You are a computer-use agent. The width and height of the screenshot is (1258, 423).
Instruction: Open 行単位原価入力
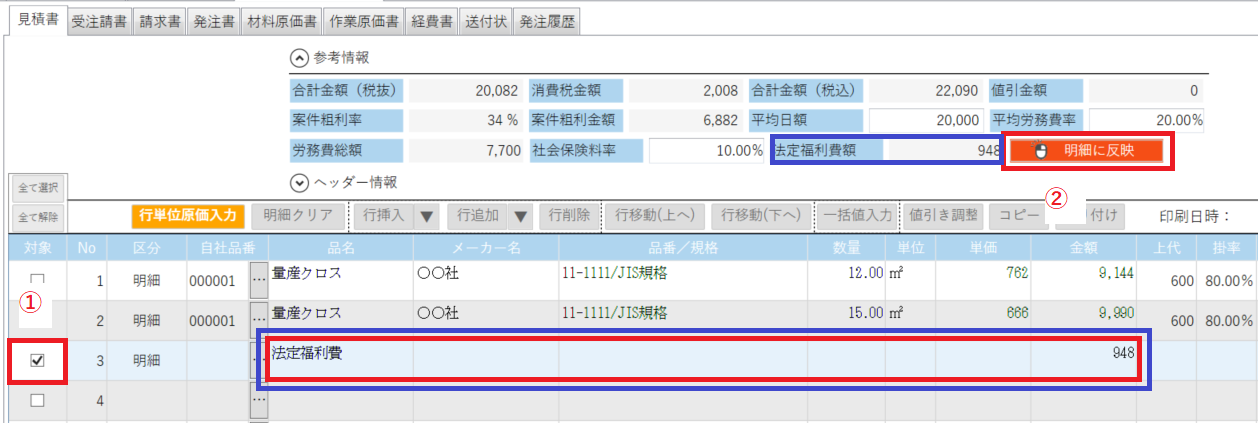point(188,215)
